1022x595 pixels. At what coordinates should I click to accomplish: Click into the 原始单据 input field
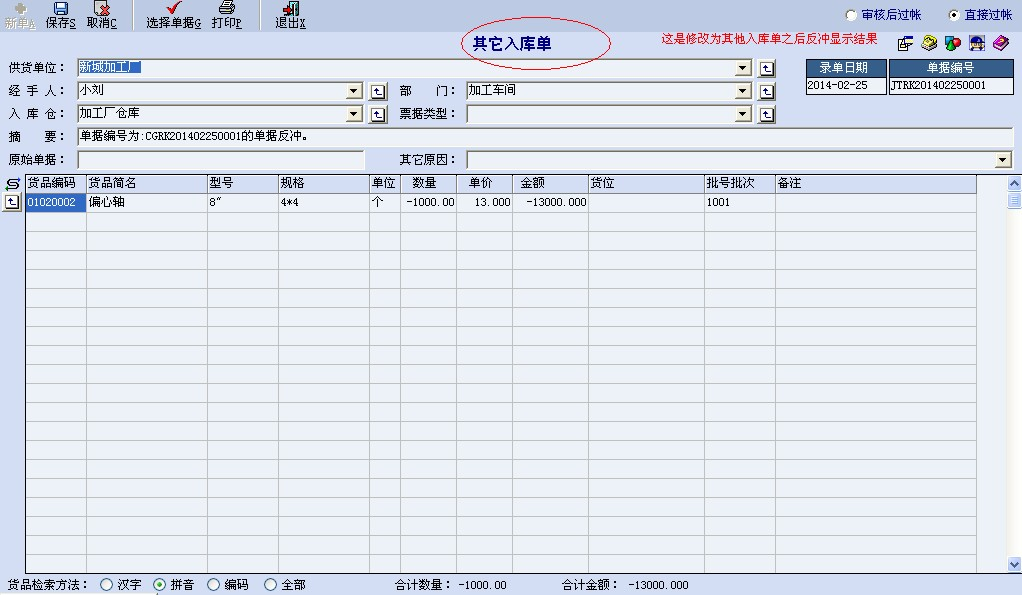click(x=220, y=160)
